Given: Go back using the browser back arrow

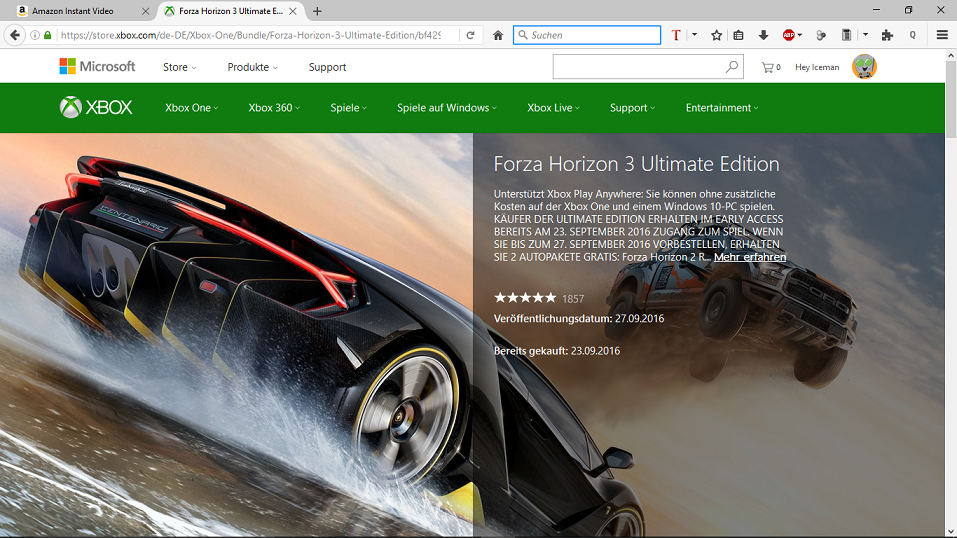Looking at the screenshot, I should (15, 35).
